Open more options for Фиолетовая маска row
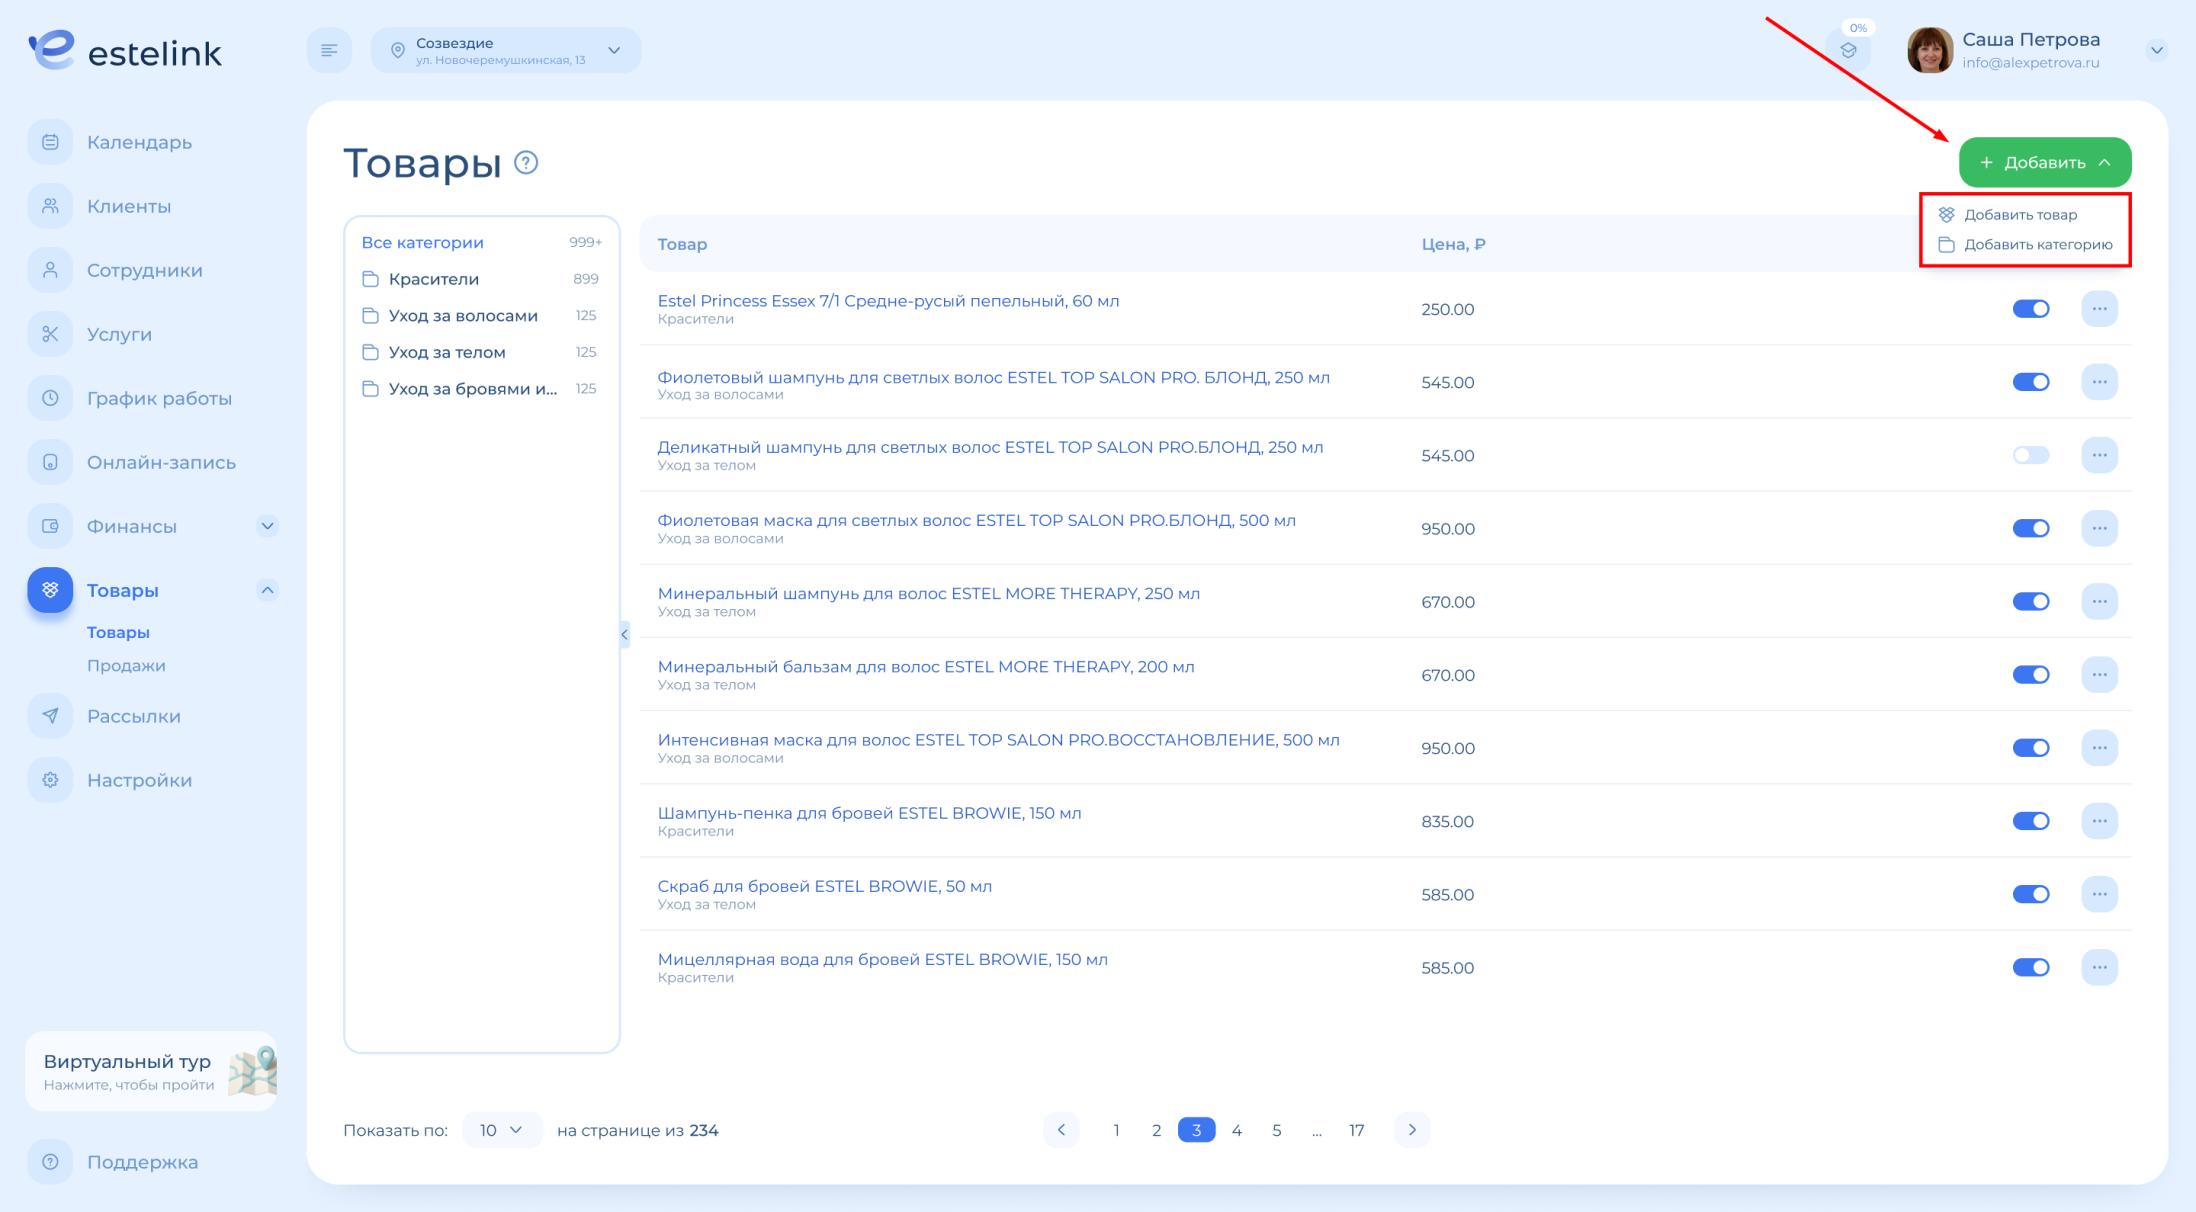 click(2099, 528)
